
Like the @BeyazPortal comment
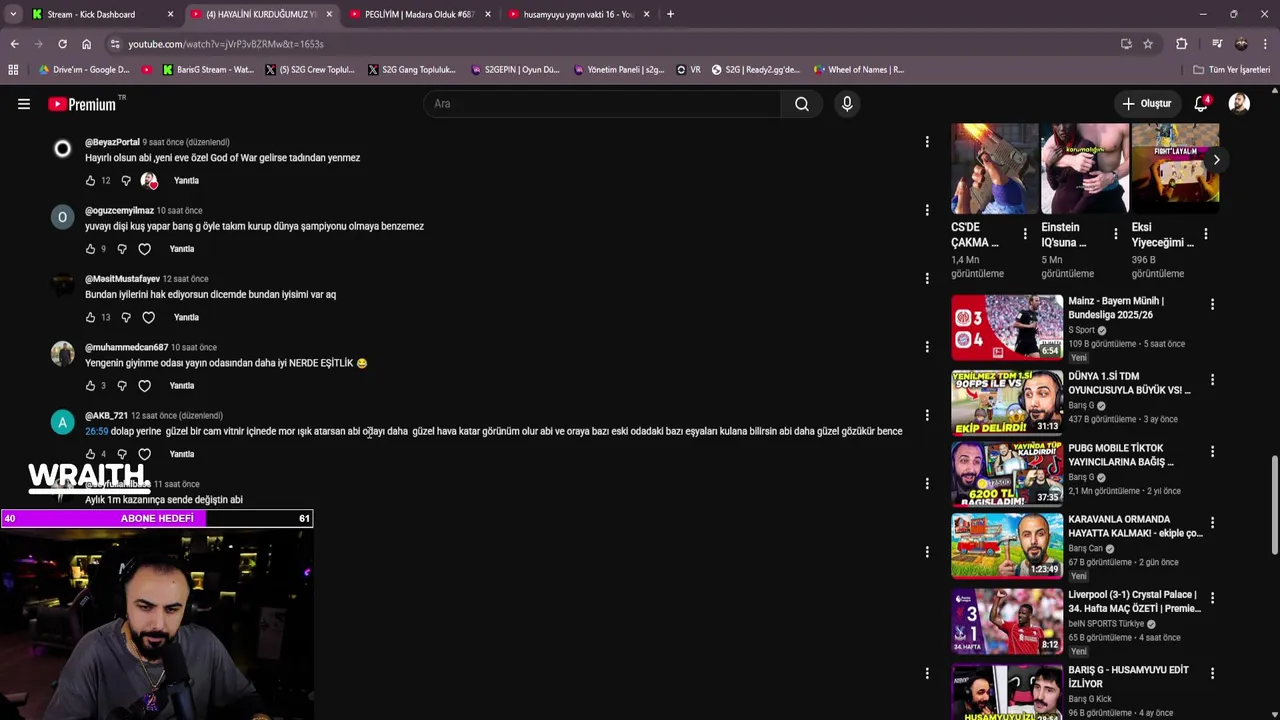90,181
